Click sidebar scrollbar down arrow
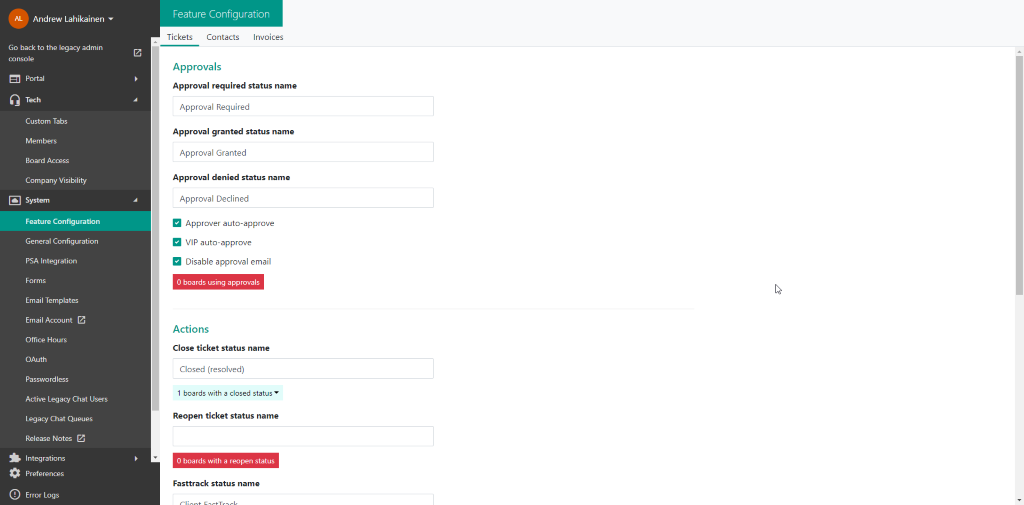The width and height of the screenshot is (1024, 505). (155, 457)
